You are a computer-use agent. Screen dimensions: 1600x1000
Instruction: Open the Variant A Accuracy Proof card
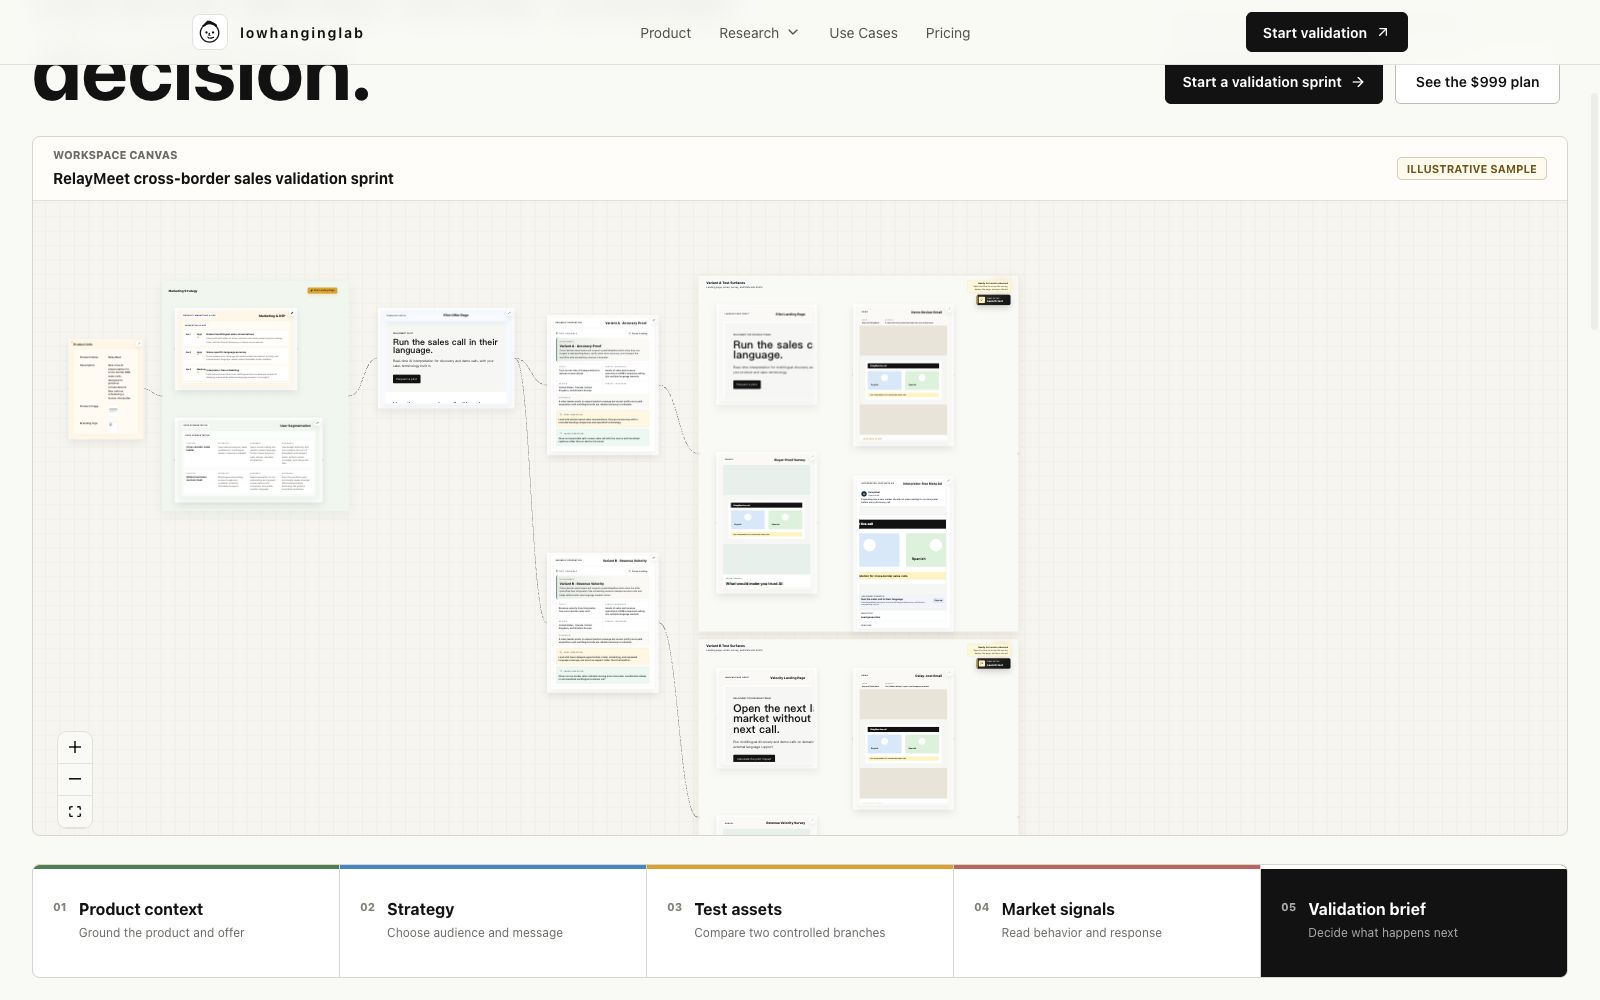[602, 385]
